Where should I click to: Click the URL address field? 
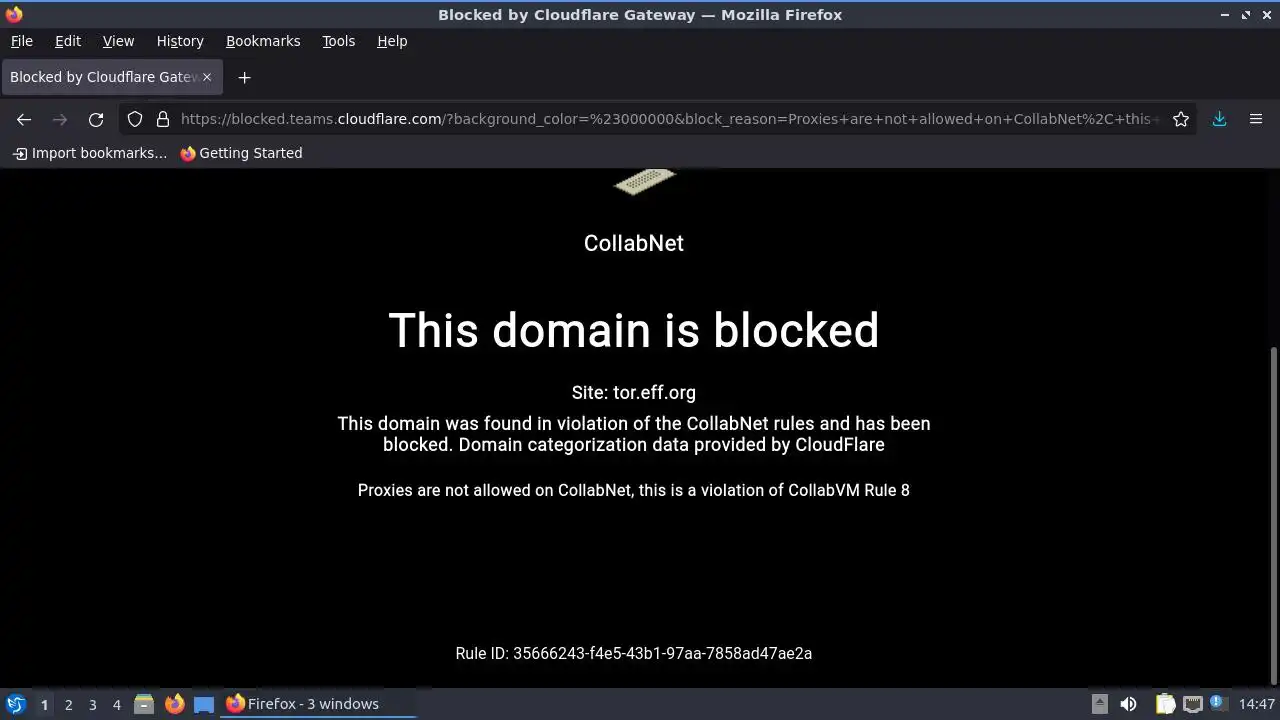(x=670, y=119)
